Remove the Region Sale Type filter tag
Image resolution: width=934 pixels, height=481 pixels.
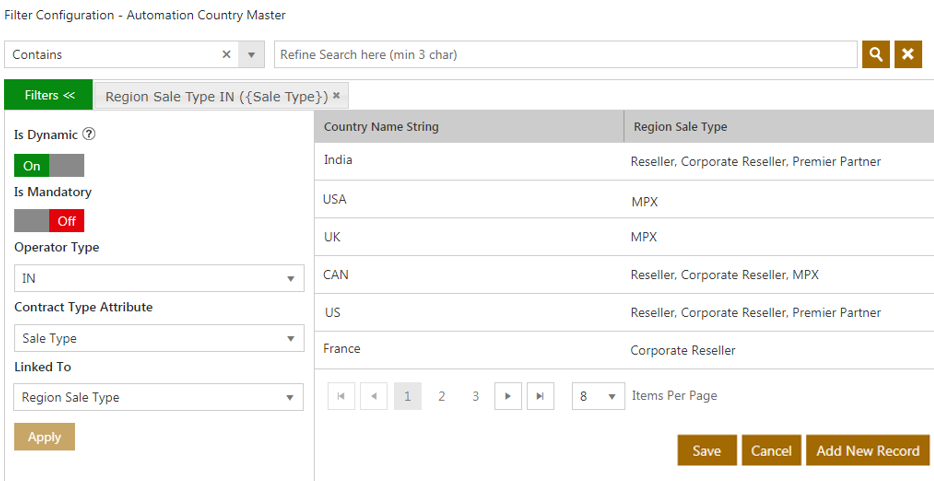[x=337, y=96]
